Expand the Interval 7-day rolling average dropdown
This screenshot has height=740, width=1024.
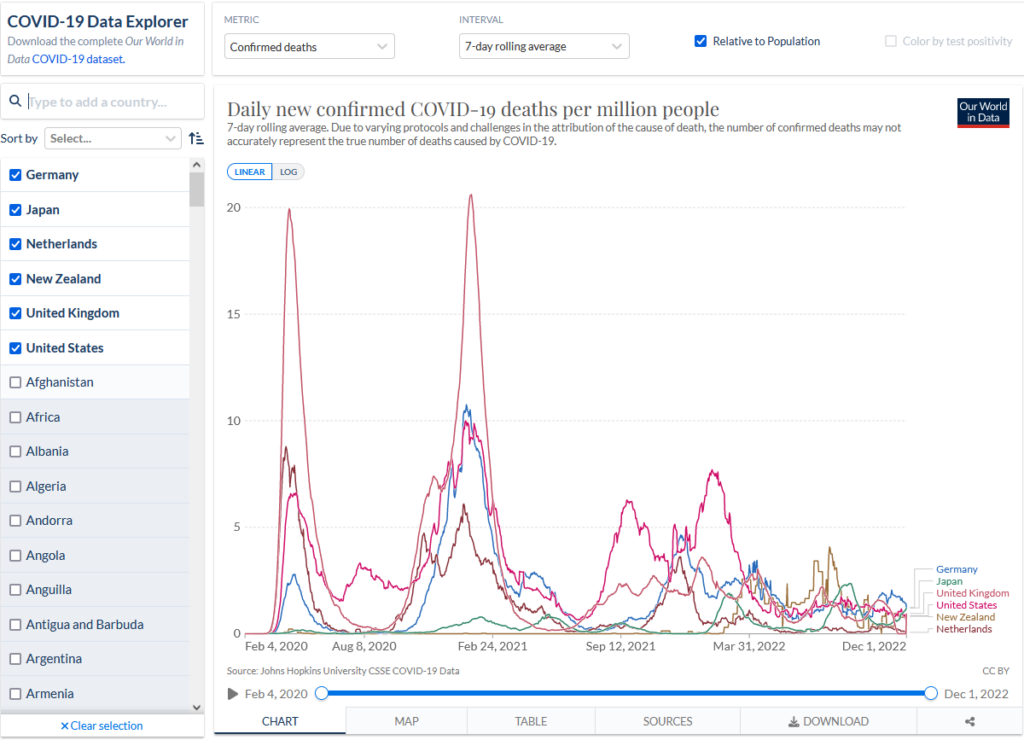click(544, 47)
